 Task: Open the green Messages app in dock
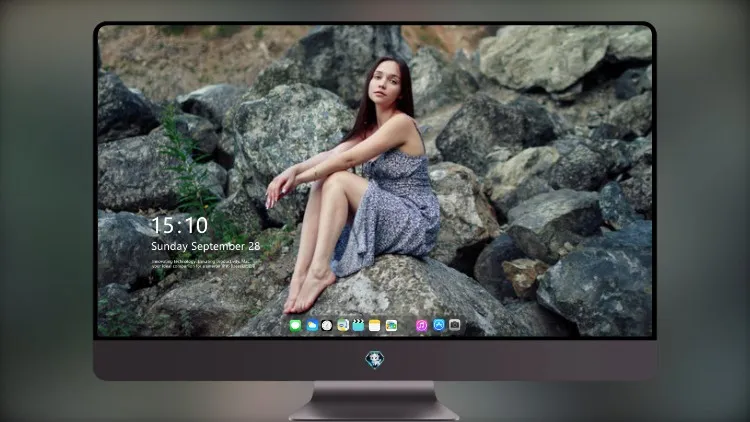click(x=296, y=326)
